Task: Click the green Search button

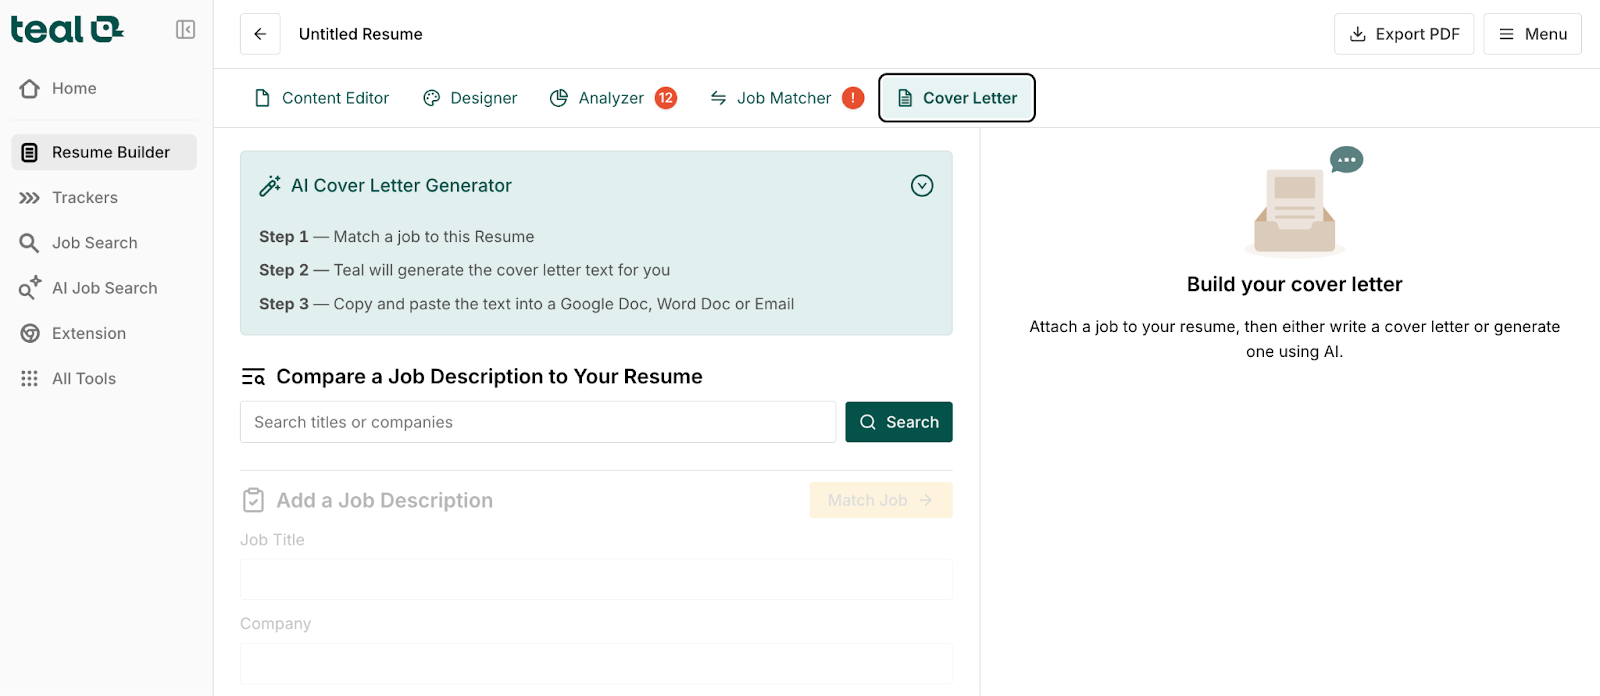Action: point(899,422)
